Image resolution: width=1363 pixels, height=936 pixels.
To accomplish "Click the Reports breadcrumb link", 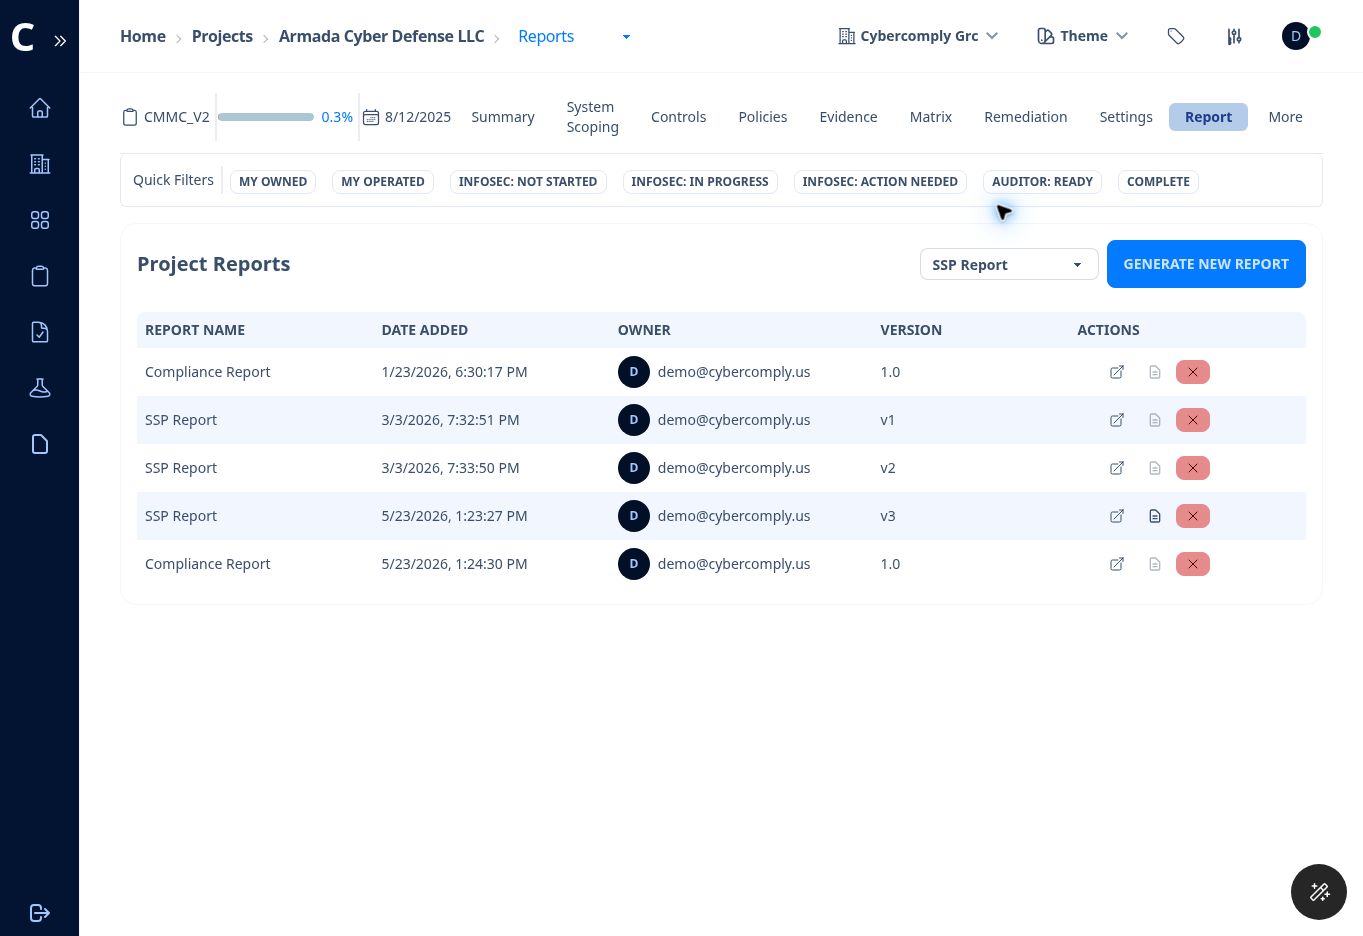I will (546, 36).
